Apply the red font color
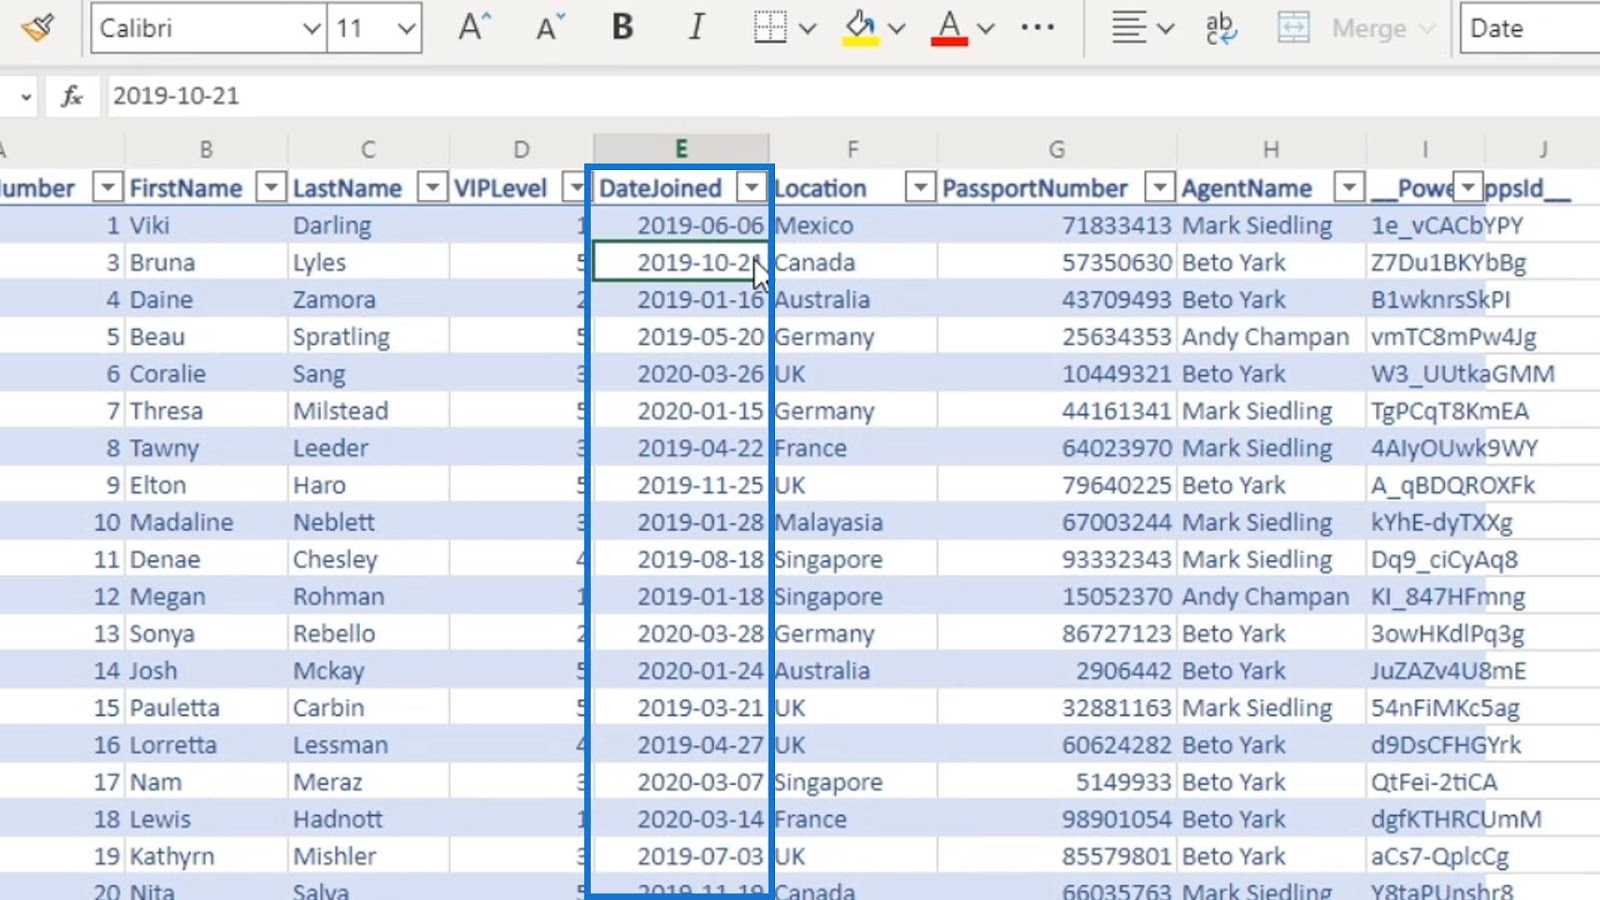The image size is (1600, 900). coord(949,28)
